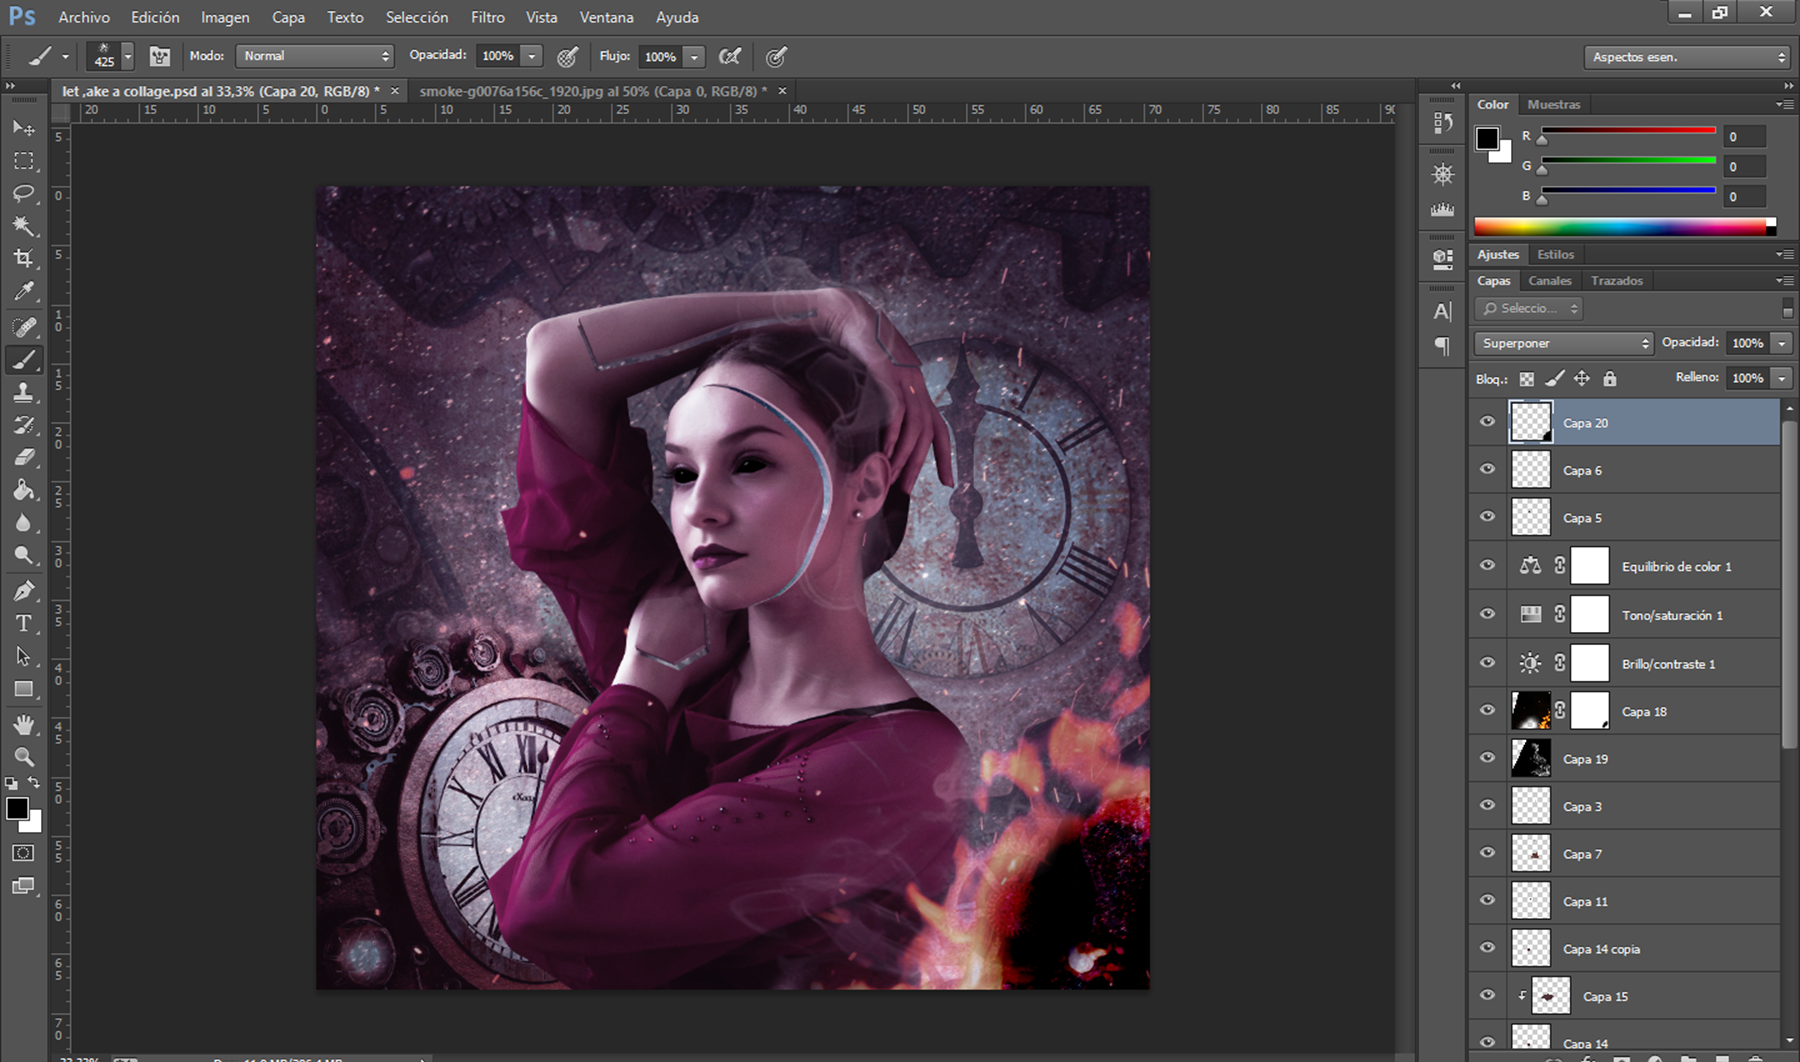The height and width of the screenshot is (1062, 1800).
Task: Hide the Capa 19 layer
Action: point(1488,758)
